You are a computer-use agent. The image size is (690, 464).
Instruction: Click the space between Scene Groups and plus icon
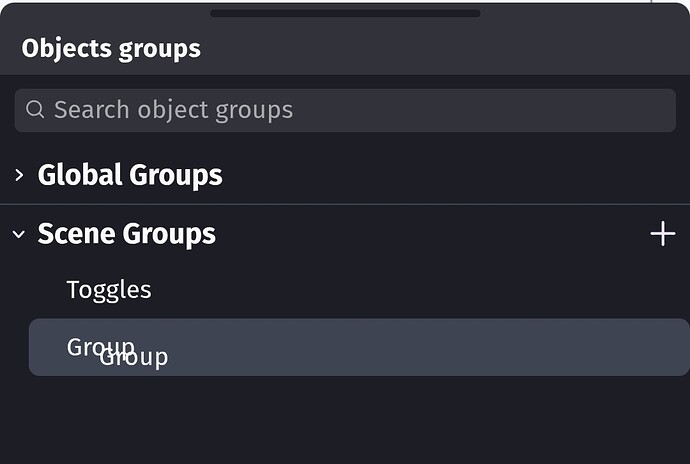pyautogui.click(x=430, y=234)
